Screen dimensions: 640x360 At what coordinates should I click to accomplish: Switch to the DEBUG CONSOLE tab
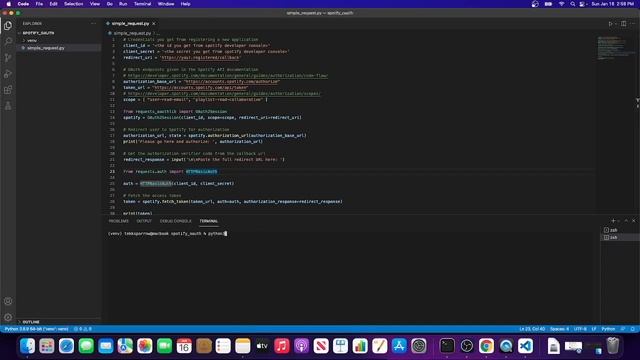pyautogui.click(x=176, y=221)
